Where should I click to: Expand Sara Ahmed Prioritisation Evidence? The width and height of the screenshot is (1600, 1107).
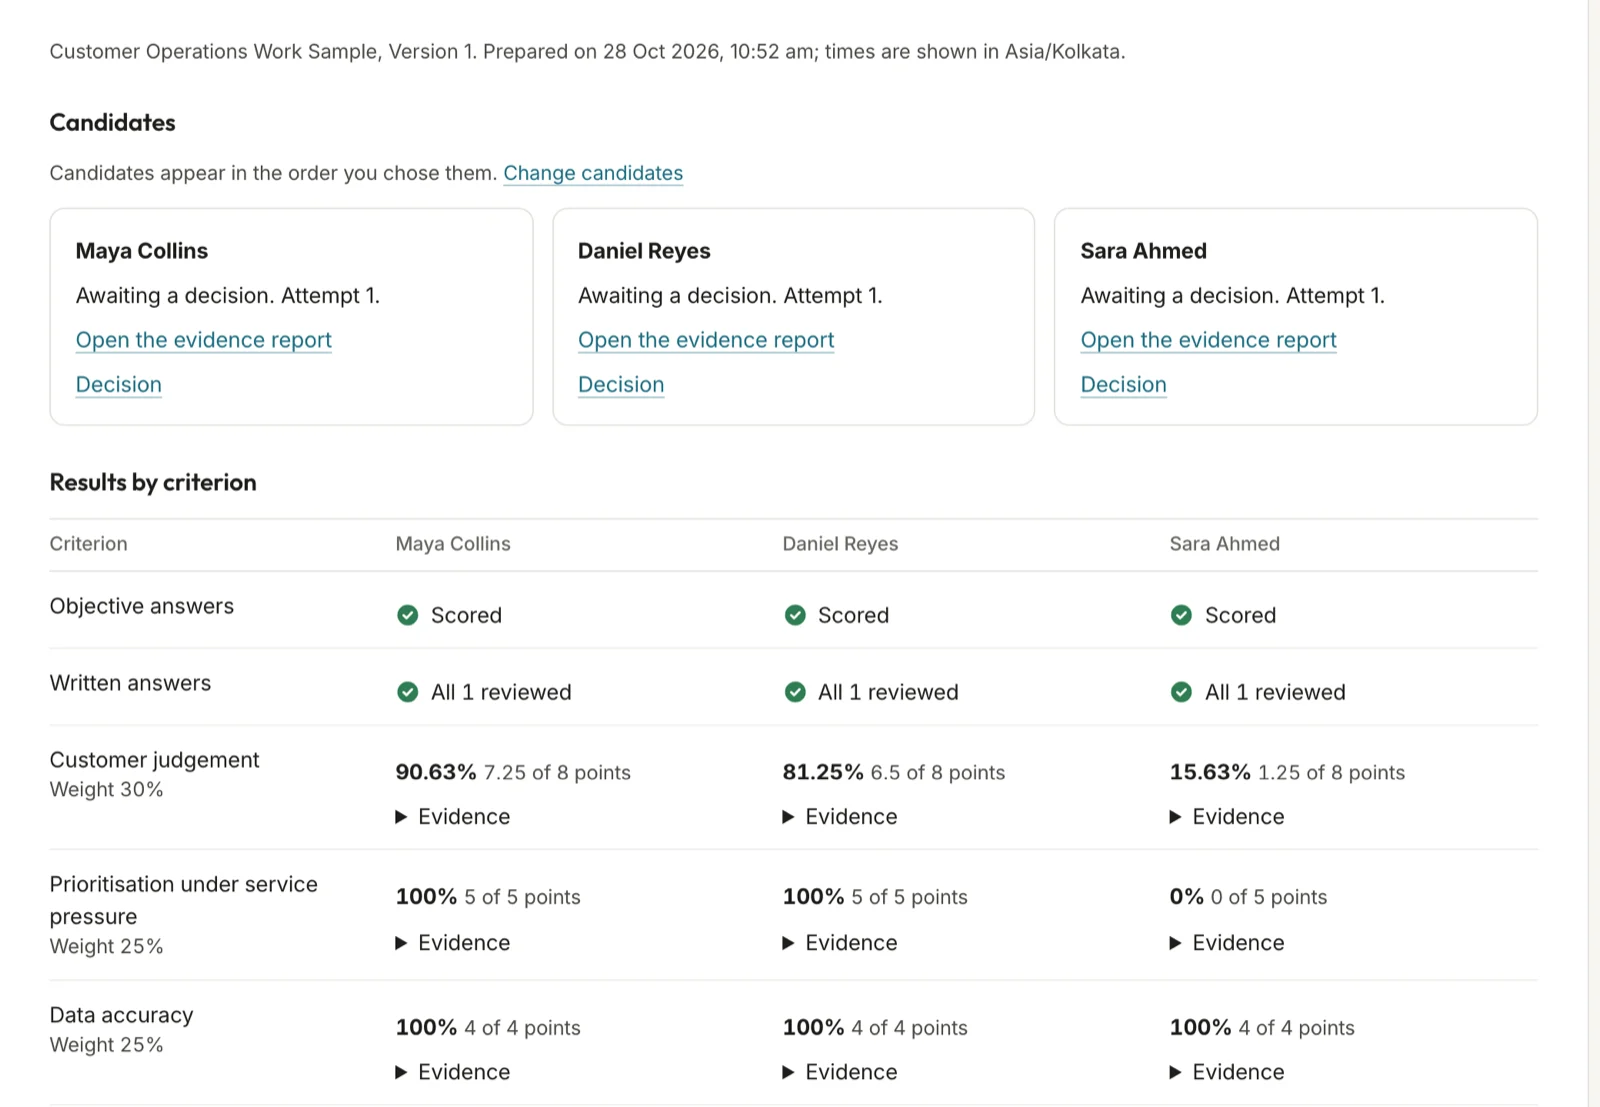[x=1227, y=943]
